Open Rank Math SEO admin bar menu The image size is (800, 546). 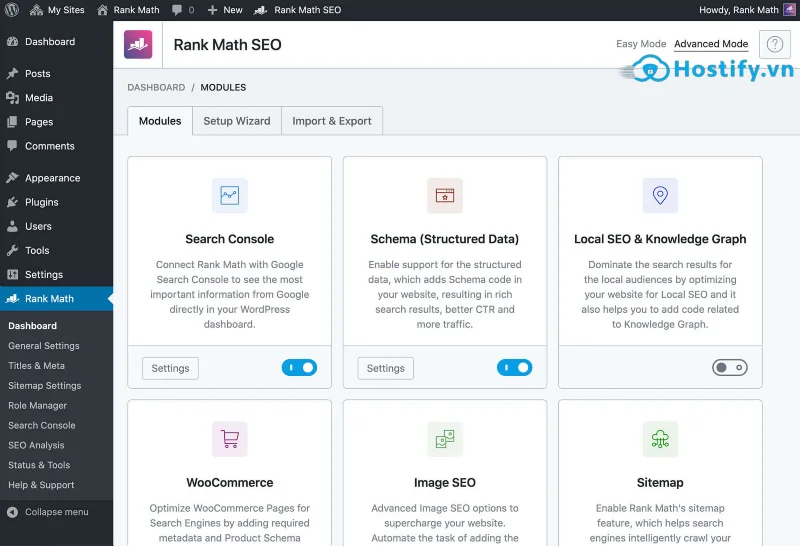pyautogui.click(x=298, y=10)
